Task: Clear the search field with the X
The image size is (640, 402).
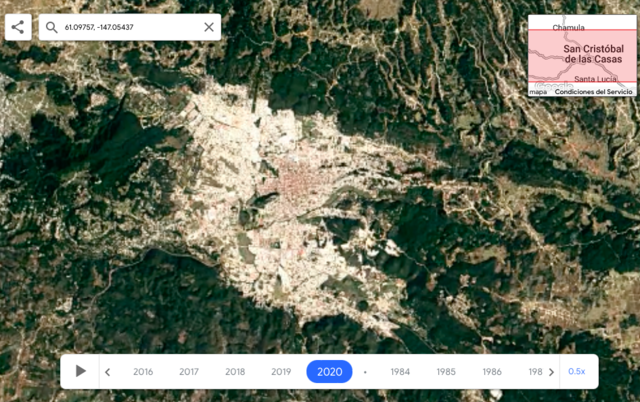Action: 209,27
